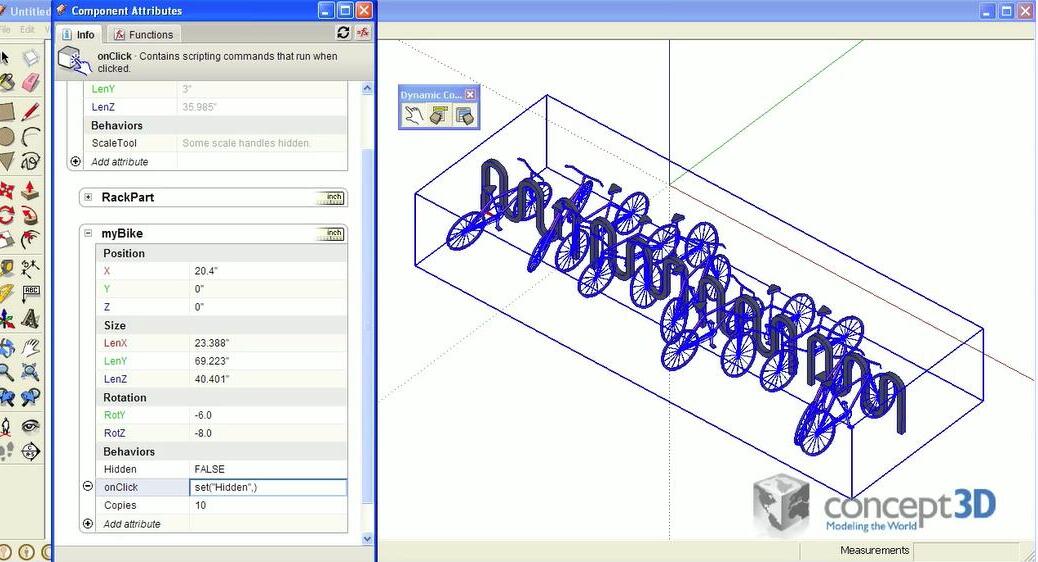
Task: Select the Interact tool in Dynamic Components toolbar
Action: point(413,116)
